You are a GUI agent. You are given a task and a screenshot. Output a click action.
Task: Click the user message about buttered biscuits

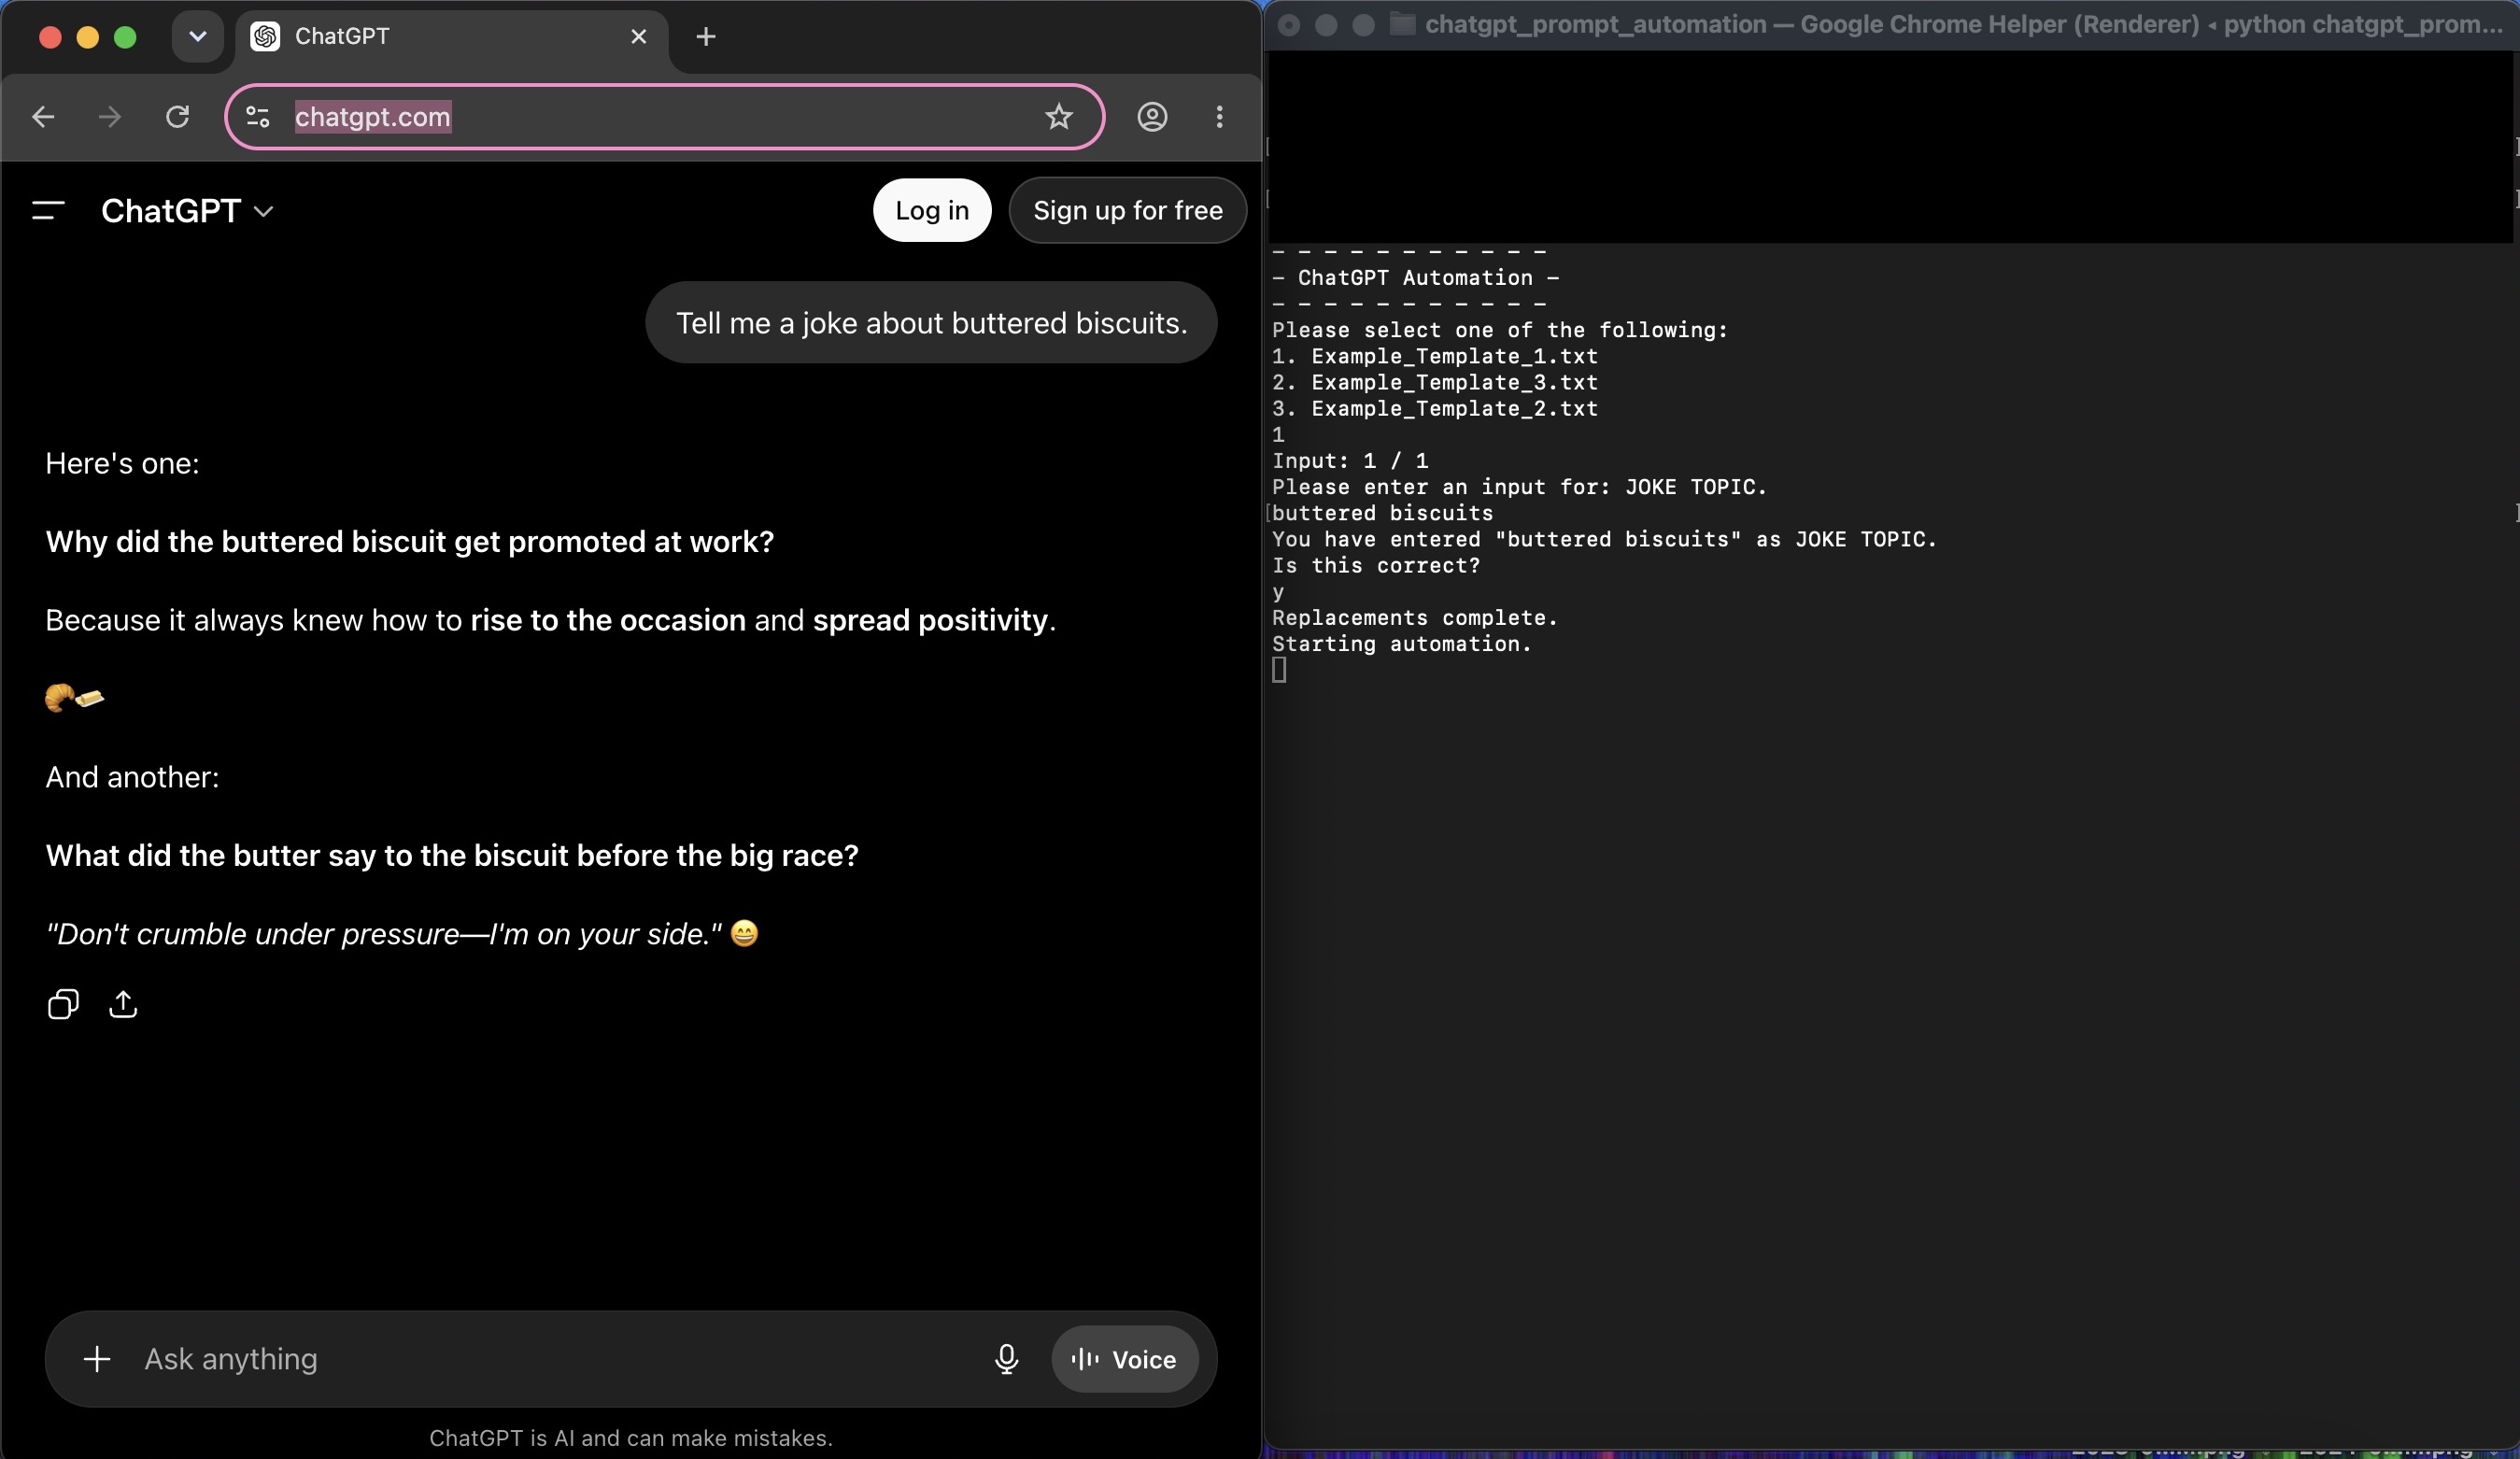[x=931, y=323]
